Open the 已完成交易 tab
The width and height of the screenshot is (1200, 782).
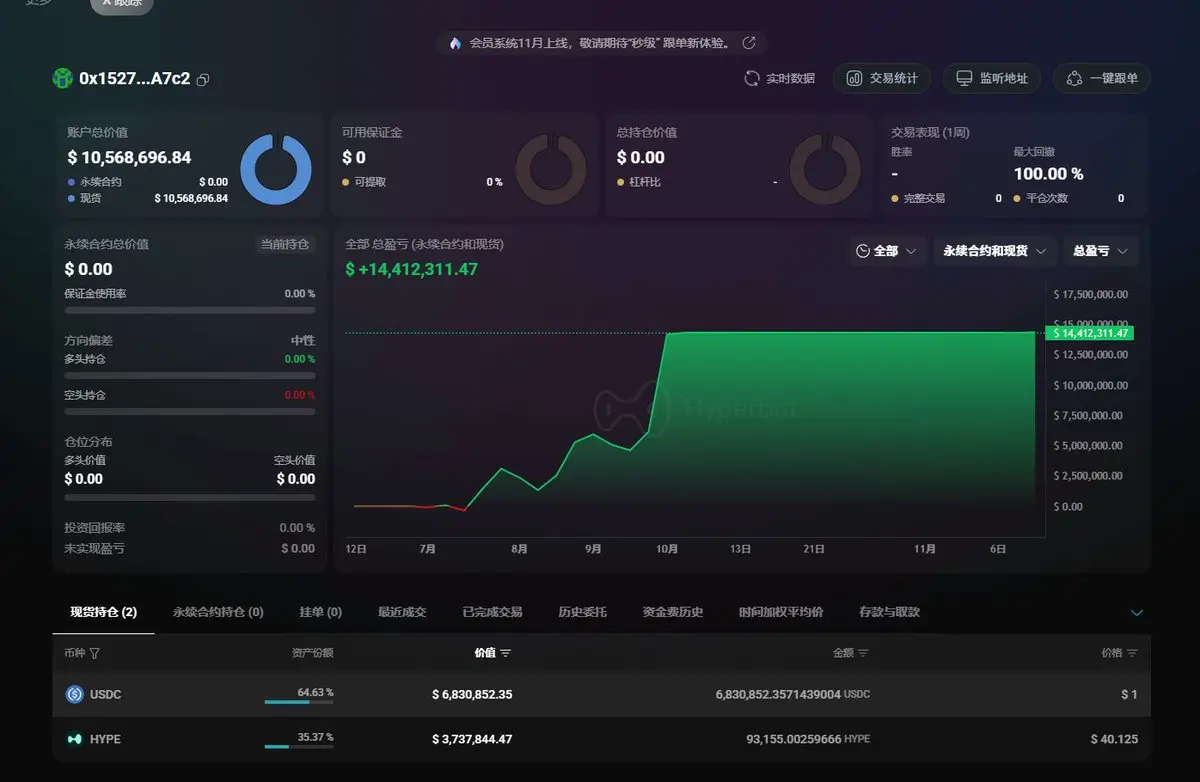[x=492, y=612]
